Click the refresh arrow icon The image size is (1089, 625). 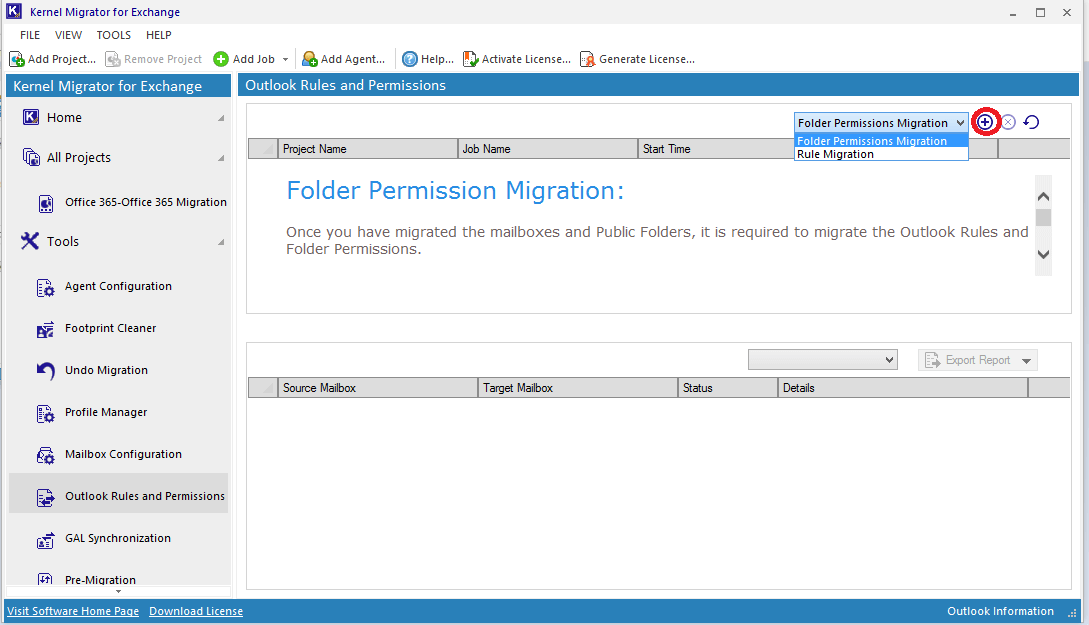tap(1031, 122)
